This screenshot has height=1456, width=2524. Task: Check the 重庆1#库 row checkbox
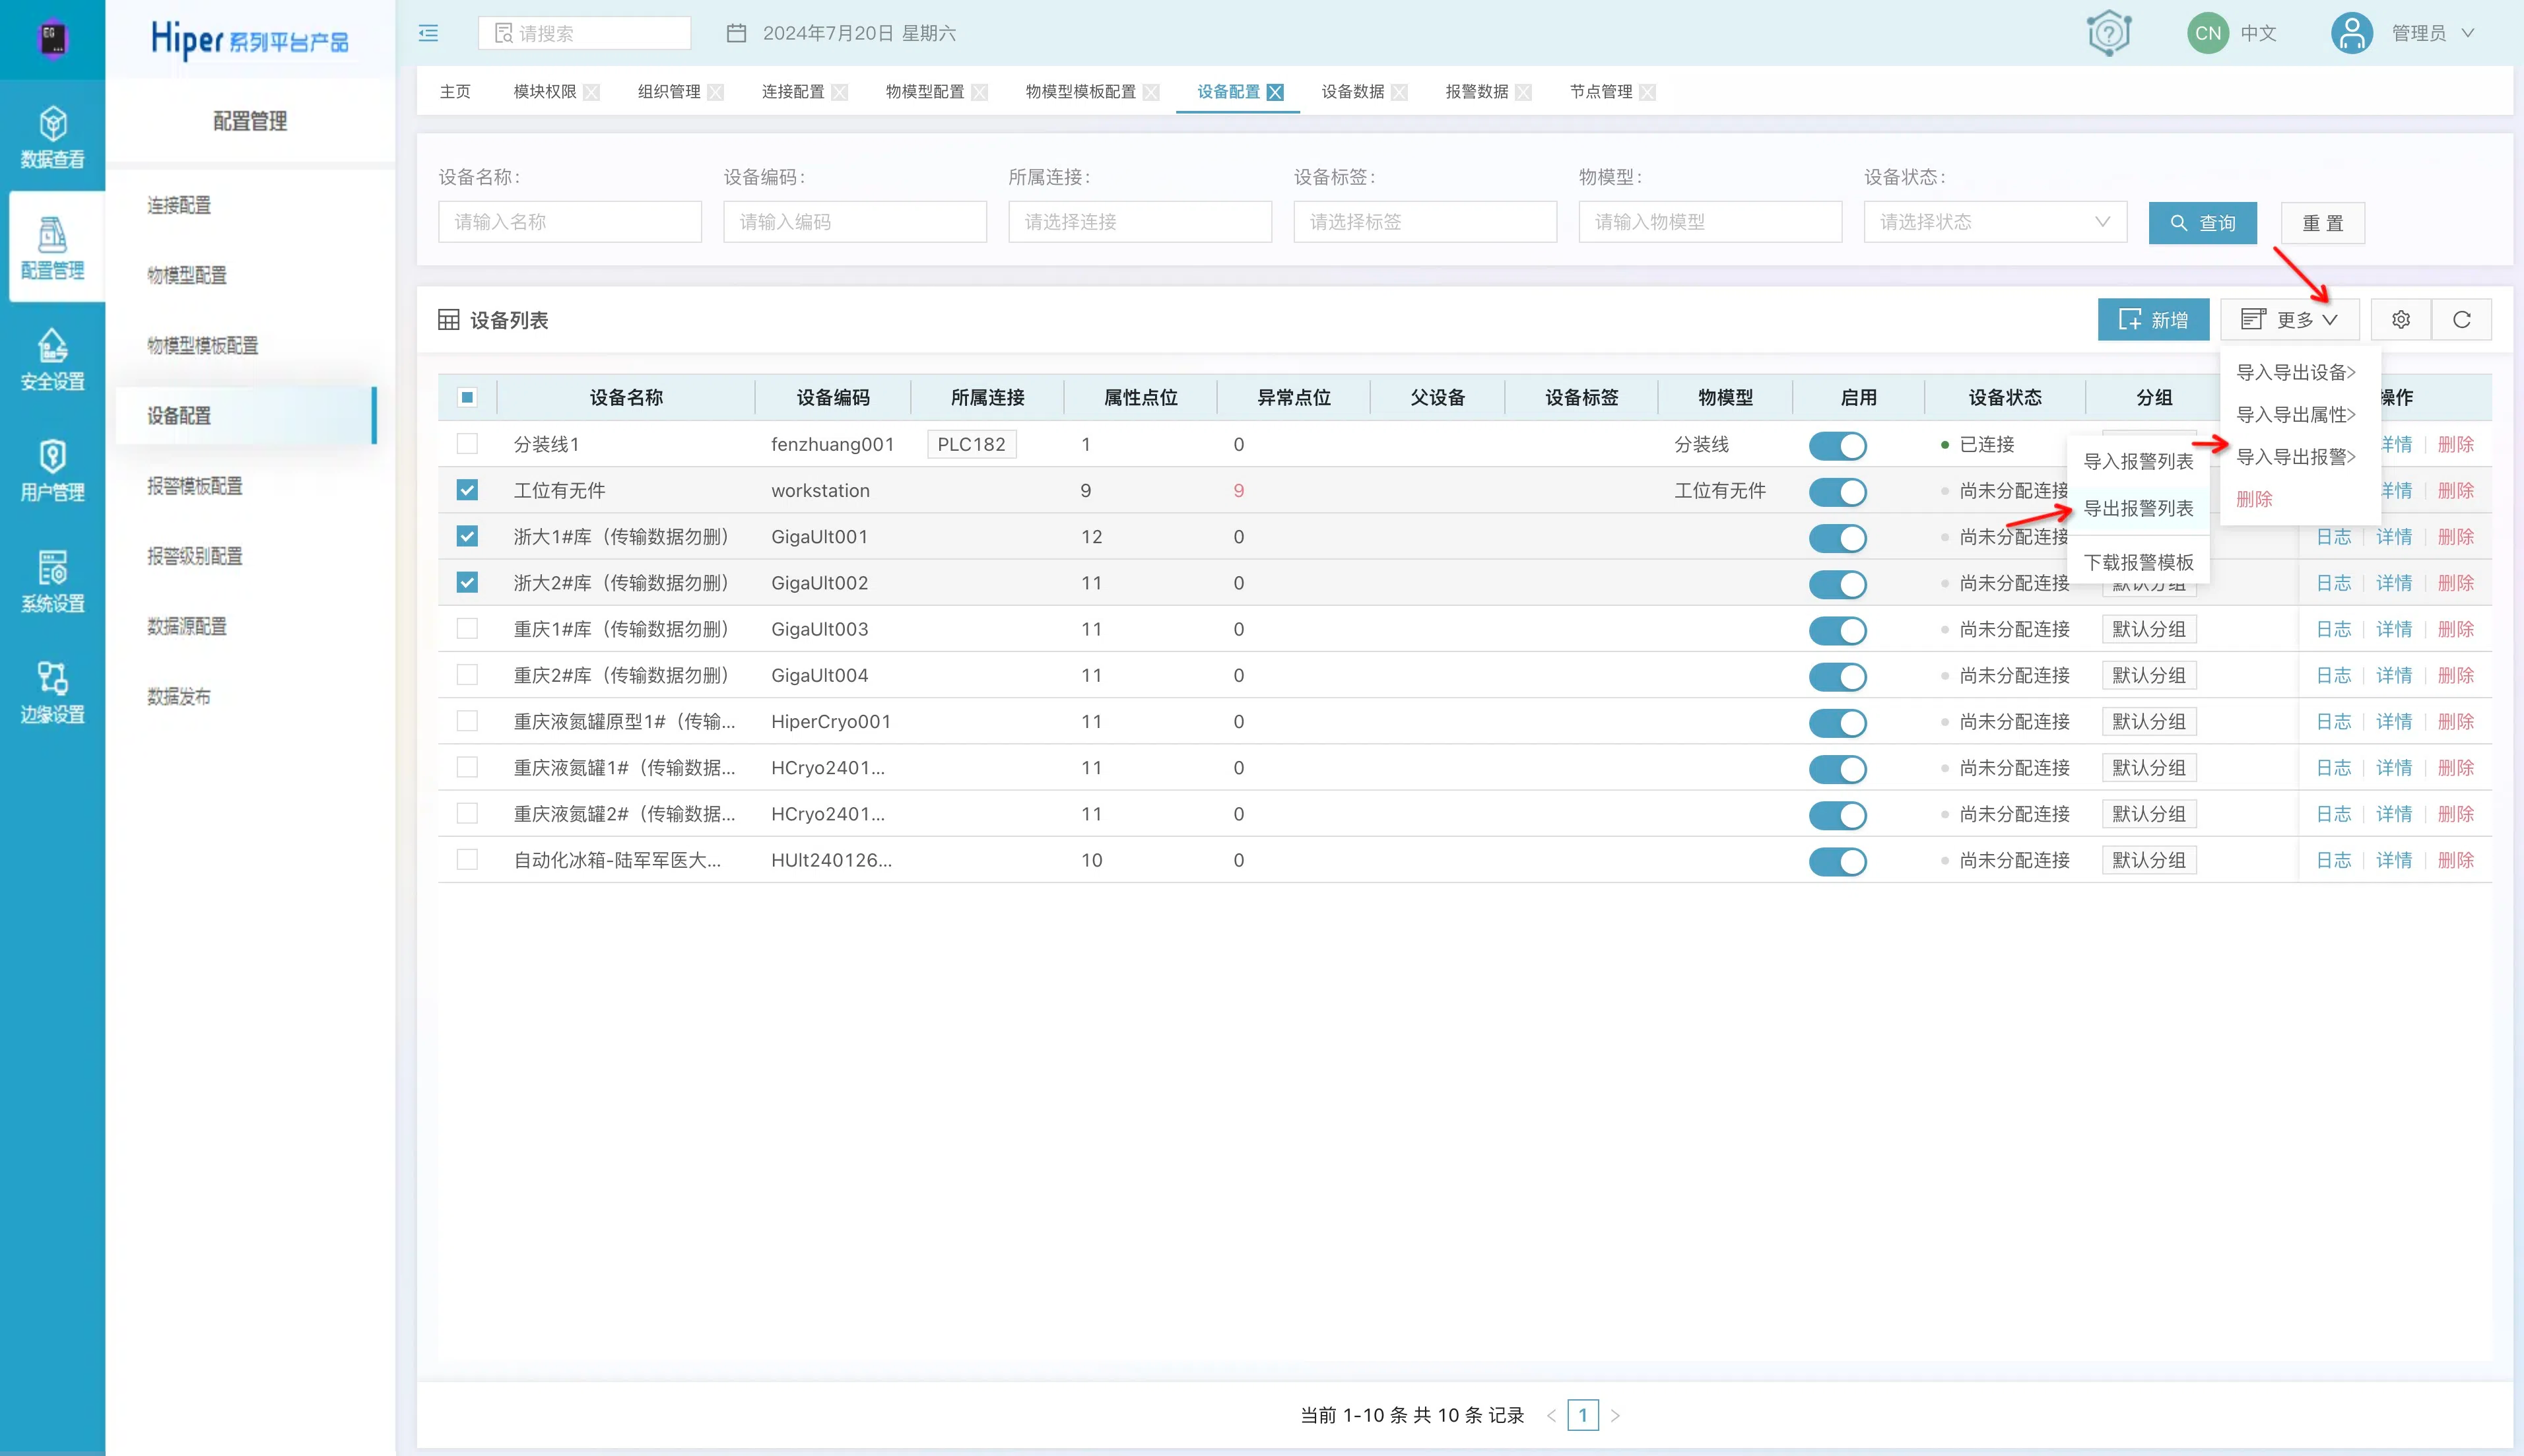tap(467, 628)
